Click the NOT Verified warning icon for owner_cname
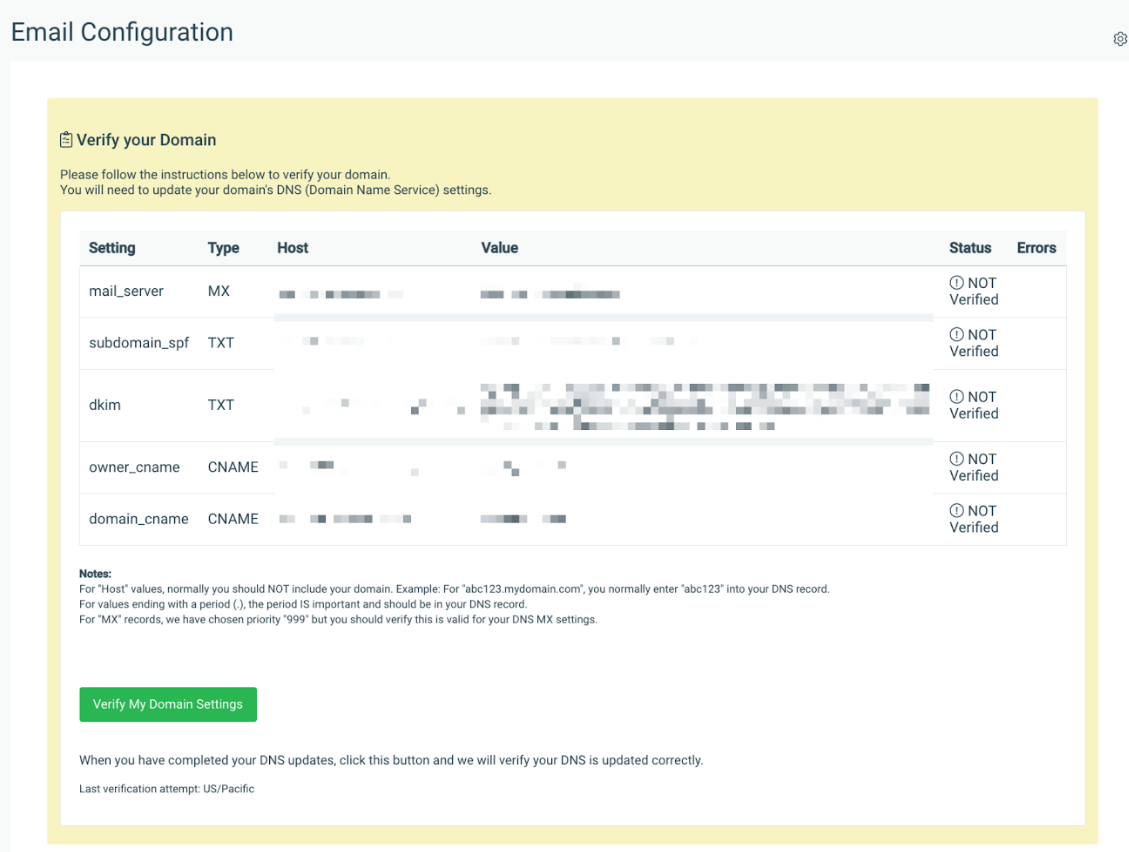This screenshot has width=1129, height=852. [x=956, y=458]
